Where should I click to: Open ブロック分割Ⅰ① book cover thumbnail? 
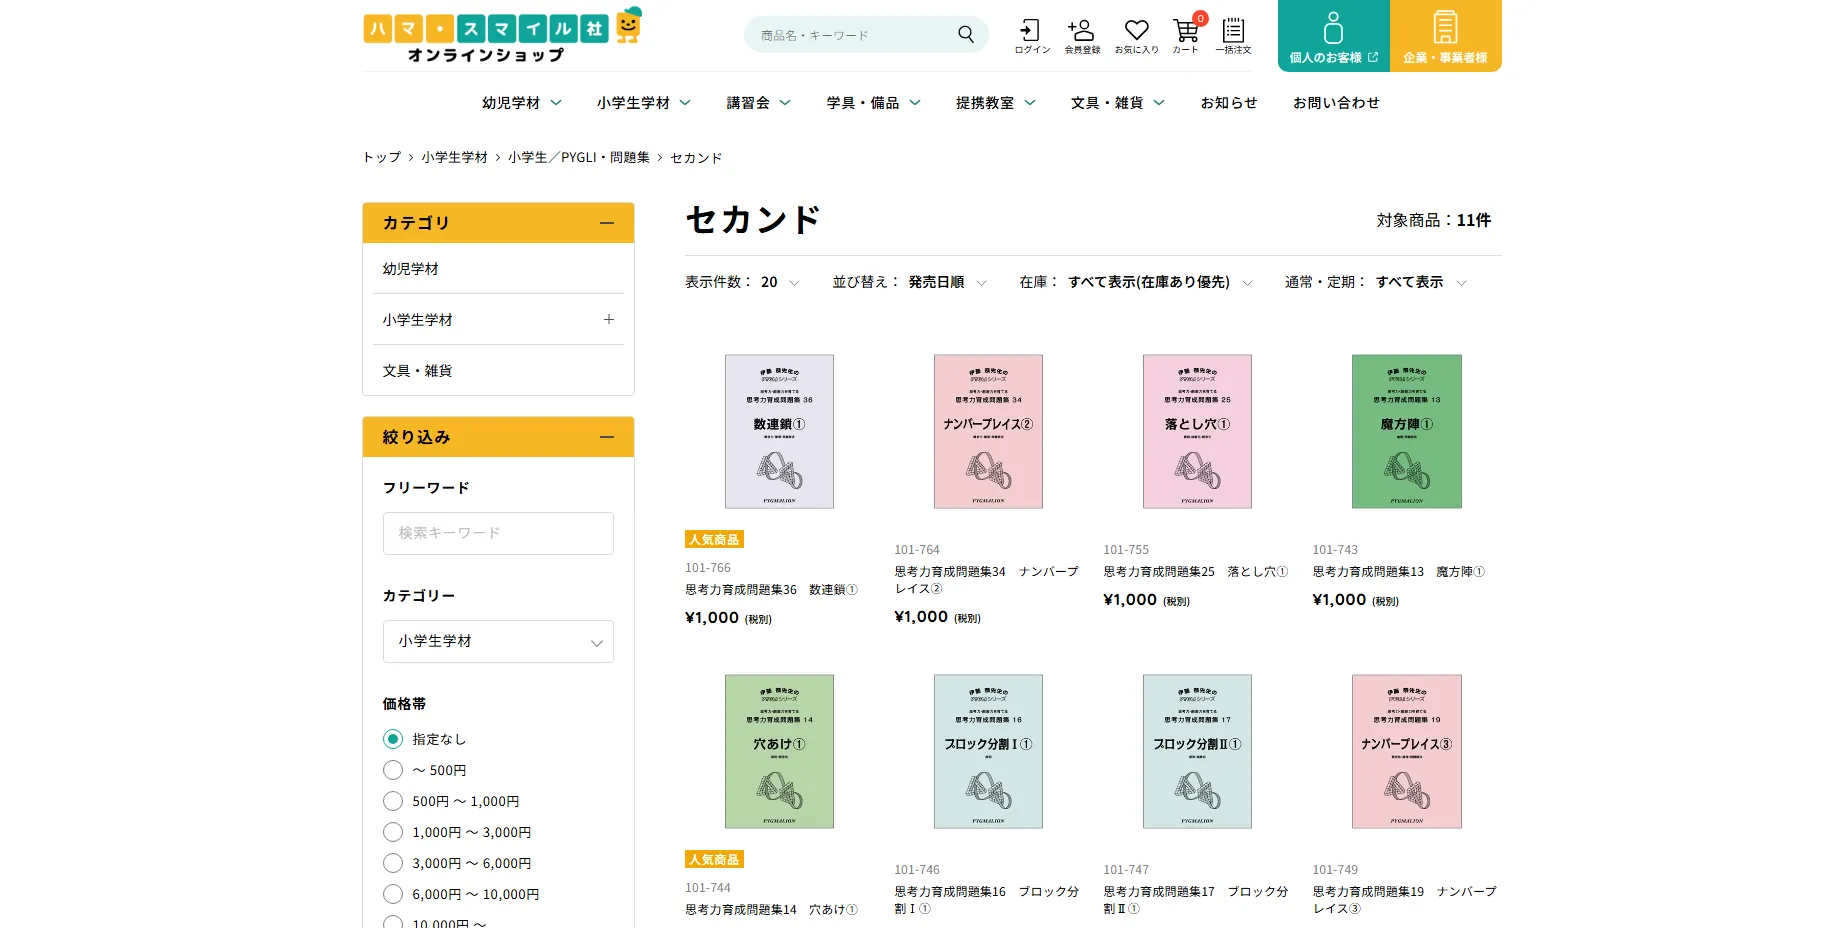click(x=988, y=751)
